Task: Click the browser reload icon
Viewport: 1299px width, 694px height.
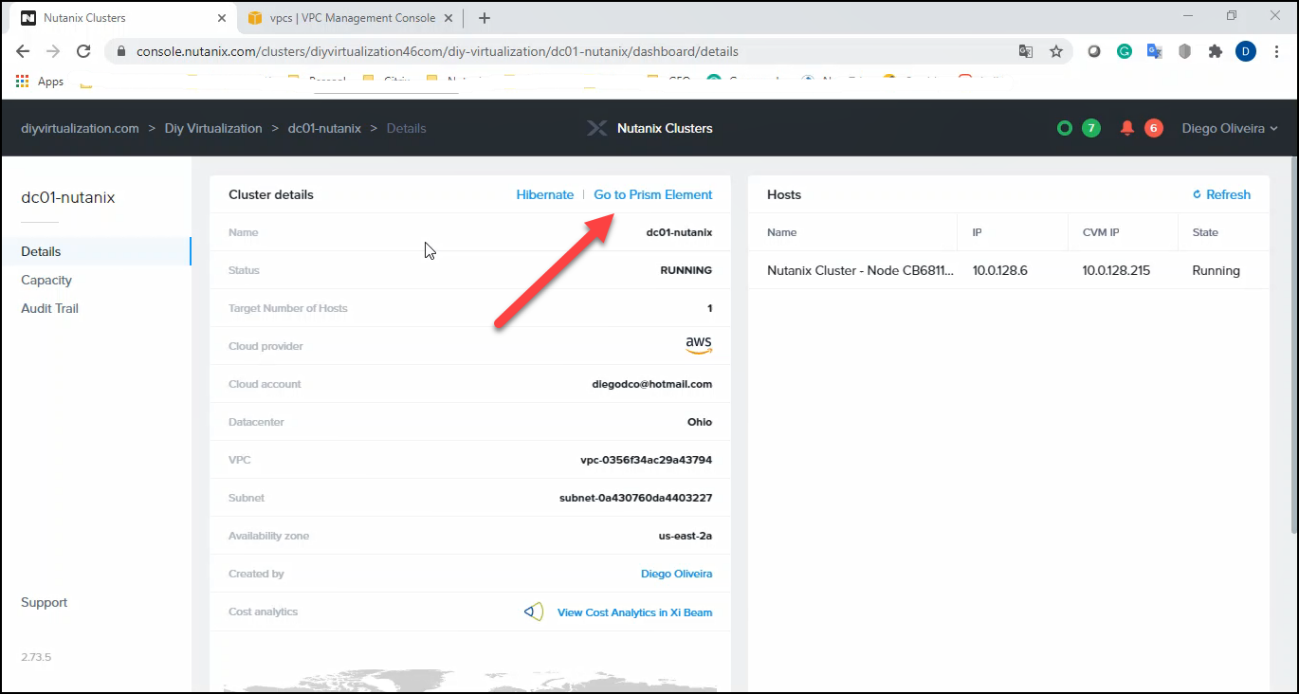Action: [x=84, y=51]
